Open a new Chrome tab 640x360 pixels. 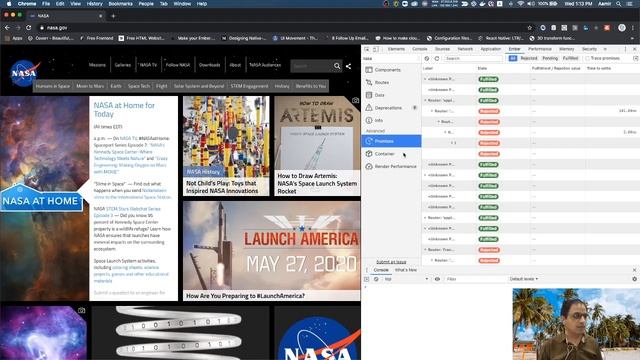click(113, 16)
